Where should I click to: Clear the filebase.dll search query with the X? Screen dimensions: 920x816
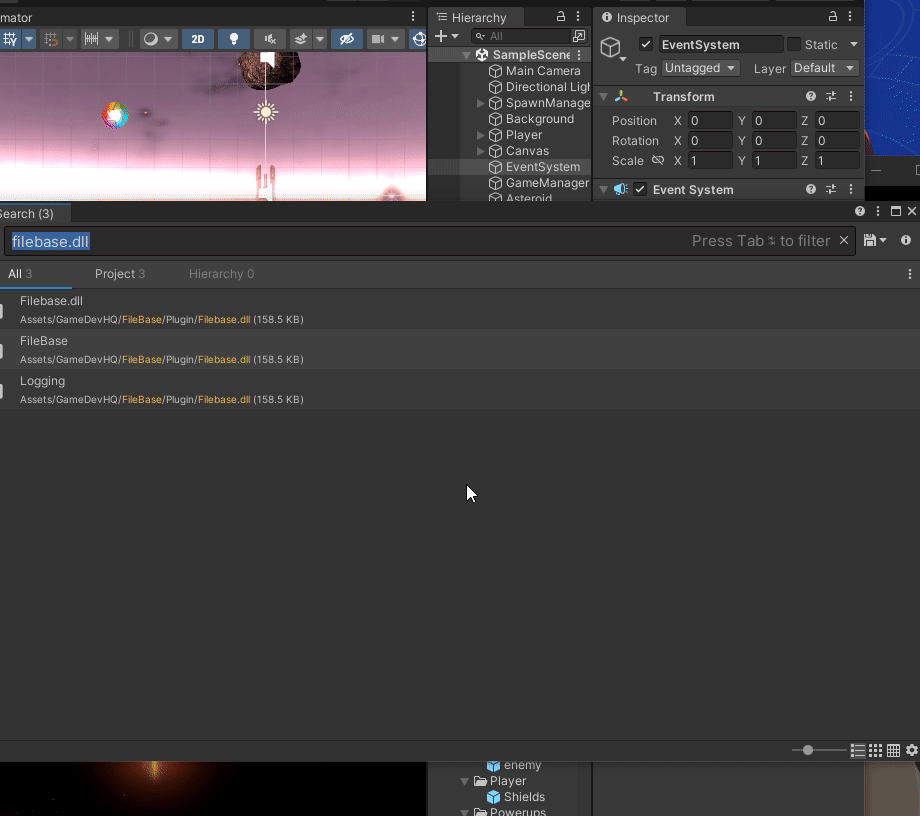click(x=843, y=241)
